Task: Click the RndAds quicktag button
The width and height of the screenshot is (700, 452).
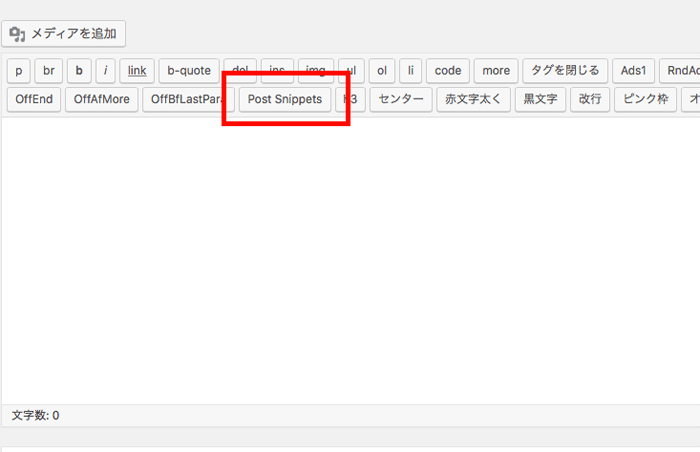Action: tap(680, 71)
